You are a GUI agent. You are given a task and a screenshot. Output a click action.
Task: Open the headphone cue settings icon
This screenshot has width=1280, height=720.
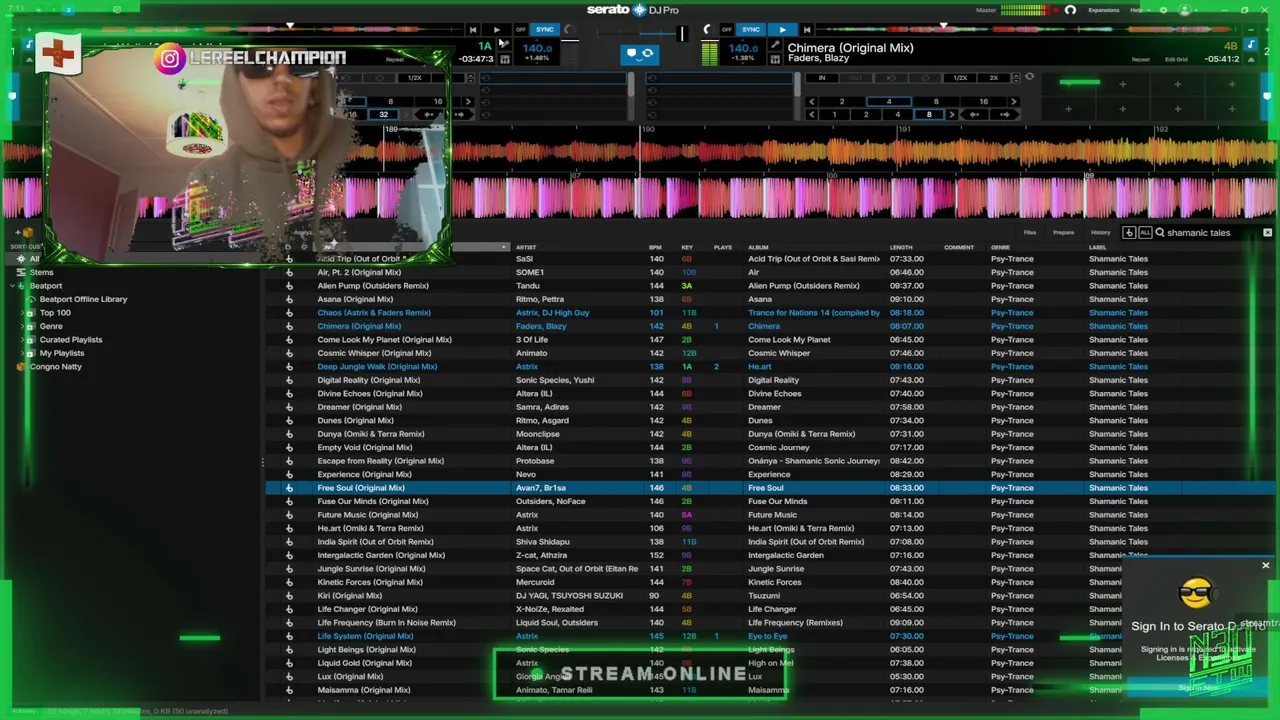tap(1070, 10)
